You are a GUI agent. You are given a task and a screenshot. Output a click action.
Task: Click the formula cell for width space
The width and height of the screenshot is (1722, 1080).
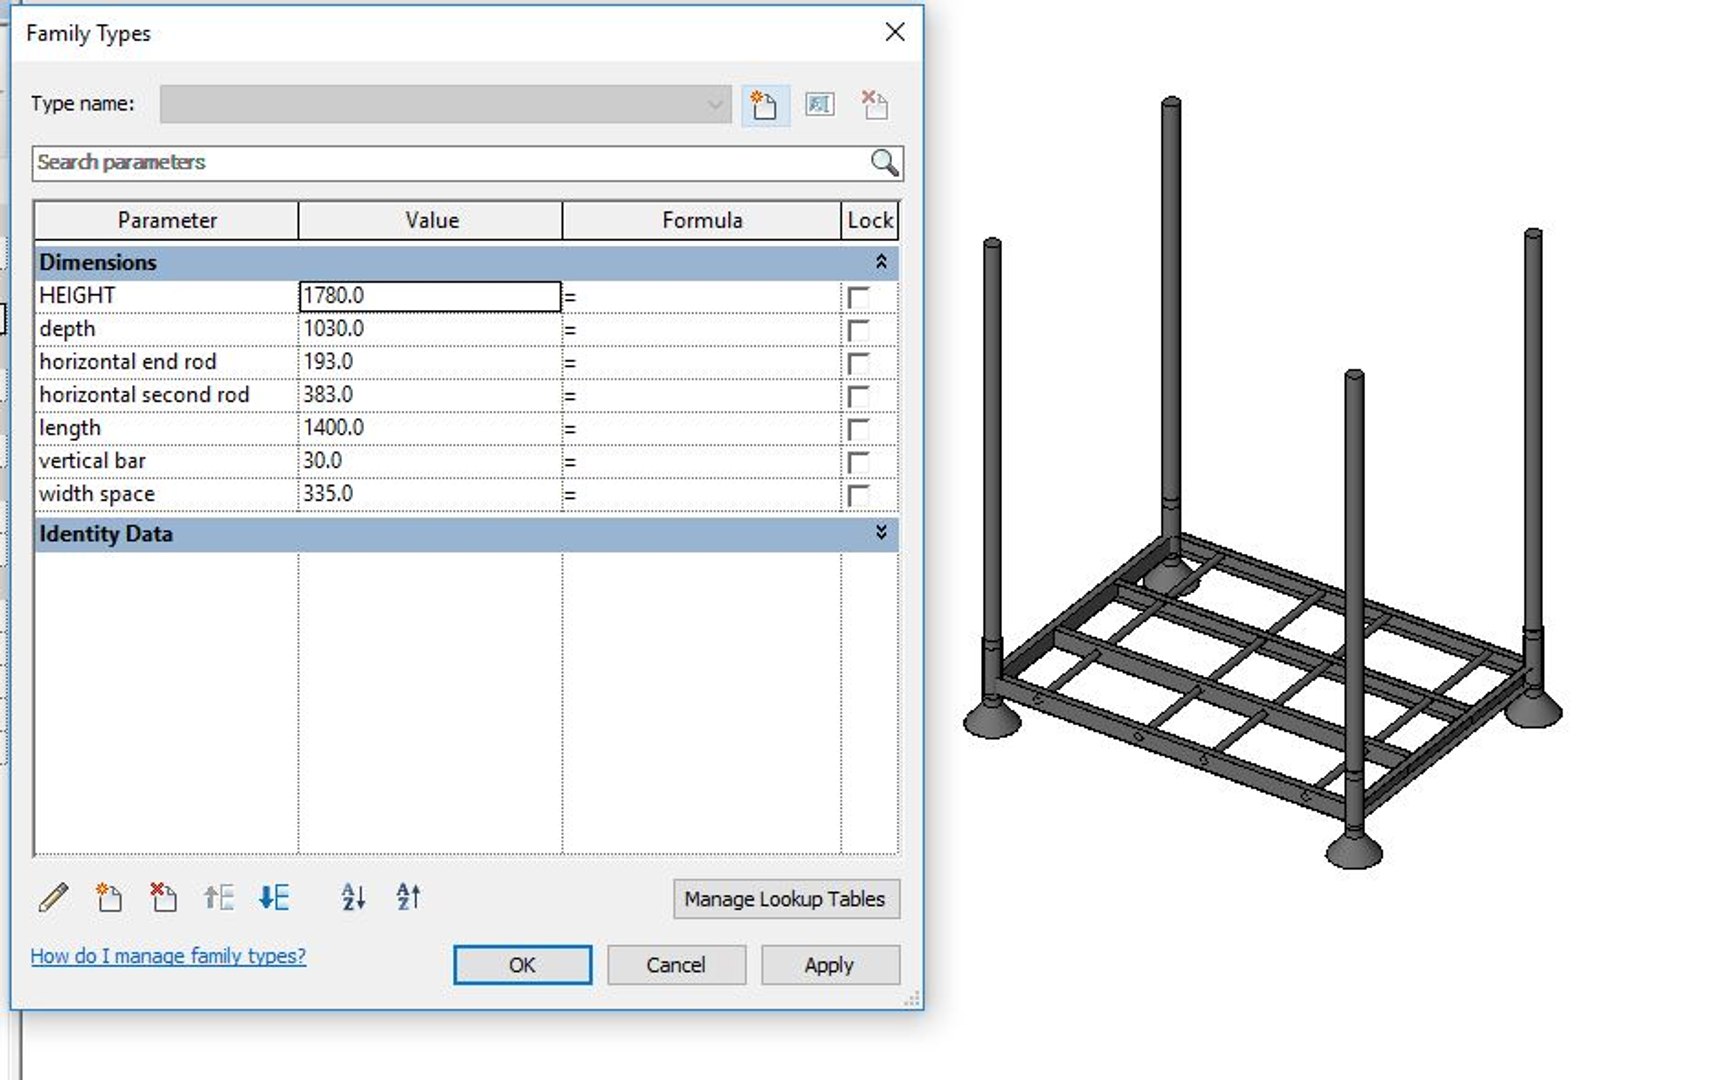coord(702,494)
